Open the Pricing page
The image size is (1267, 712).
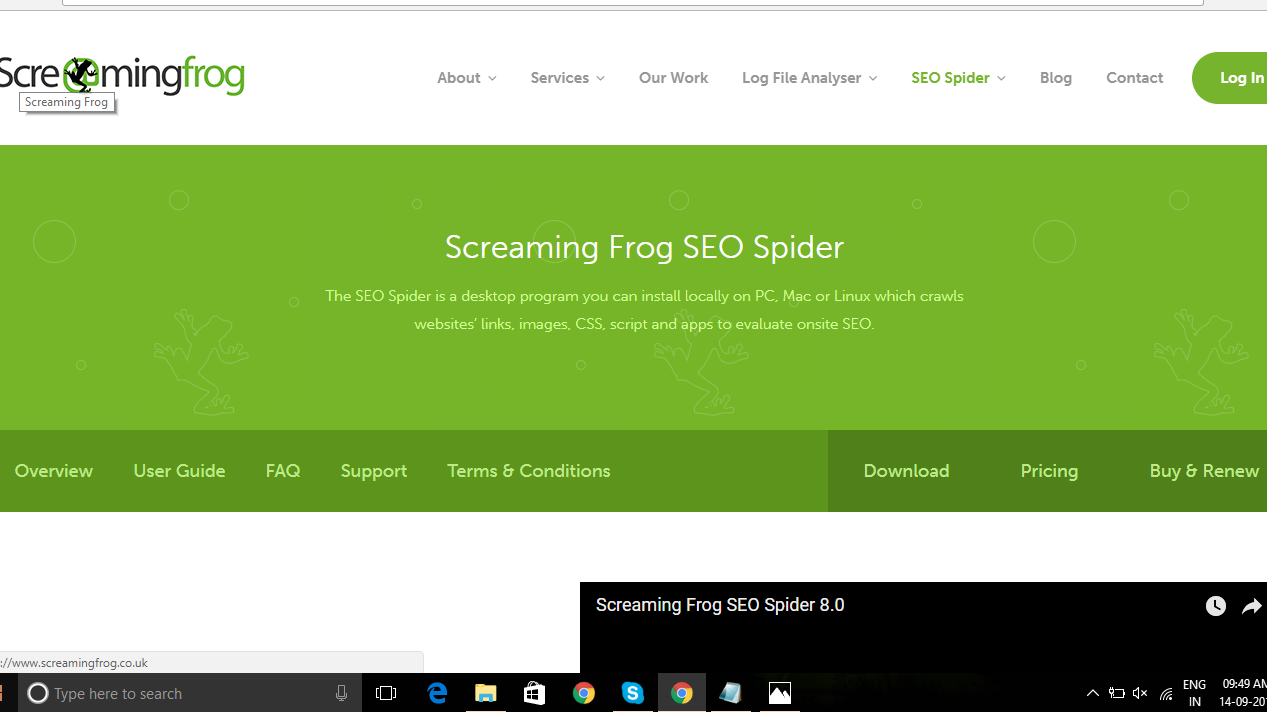pyautogui.click(x=1049, y=471)
